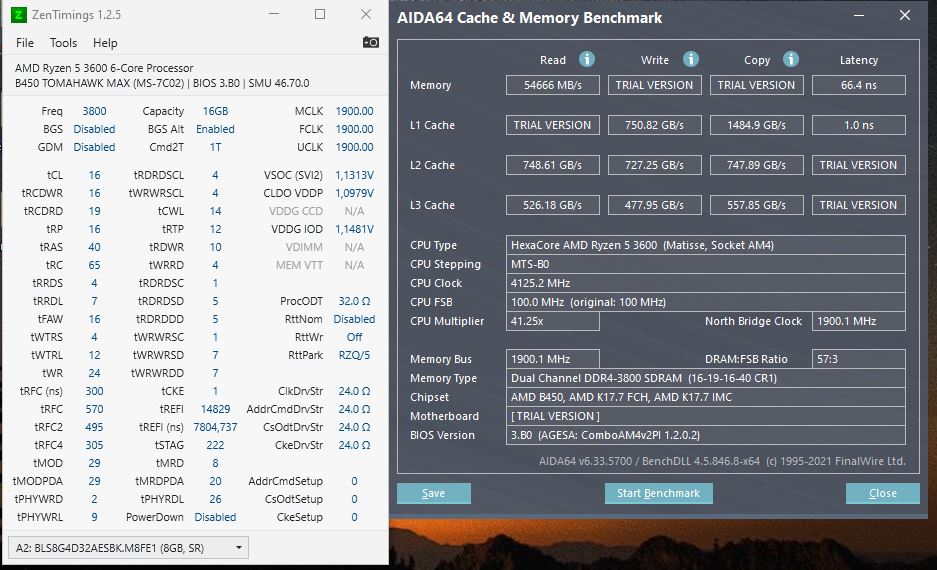This screenshot has width=937, height=570.
Task: Click the VSOC (SVI2) 1,1313V value
Action: [x=354, y=175]
